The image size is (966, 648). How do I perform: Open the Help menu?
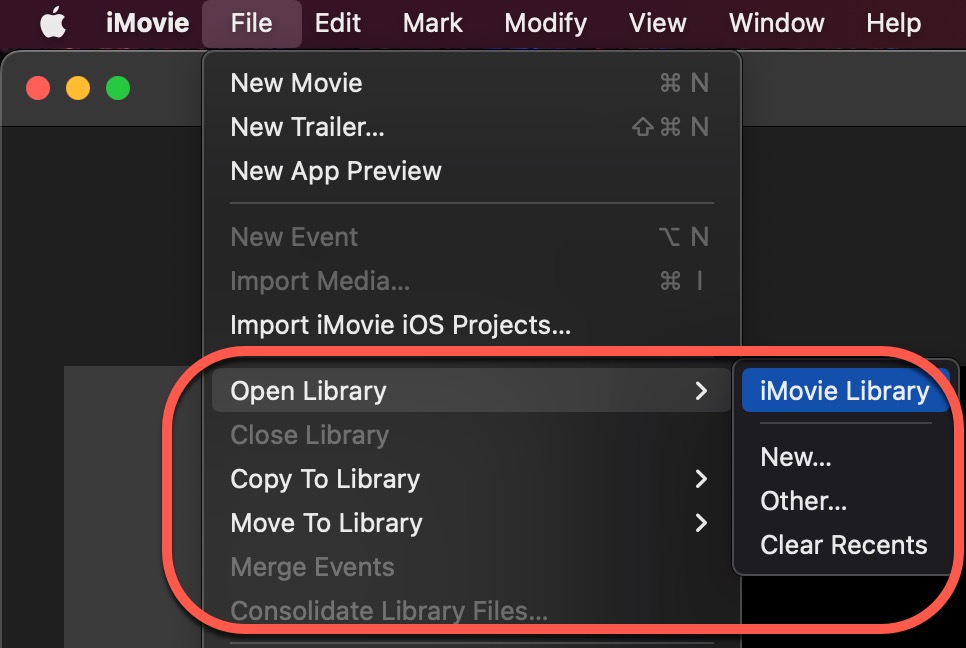[893, 23]
